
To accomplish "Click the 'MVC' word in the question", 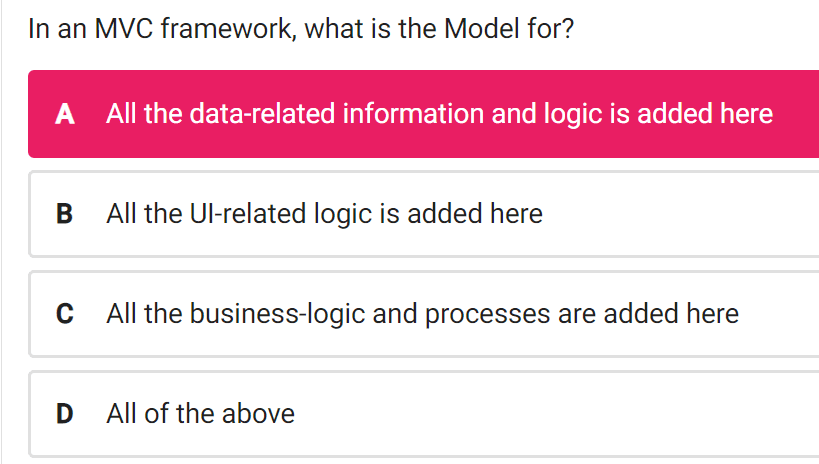I will 124,29.
